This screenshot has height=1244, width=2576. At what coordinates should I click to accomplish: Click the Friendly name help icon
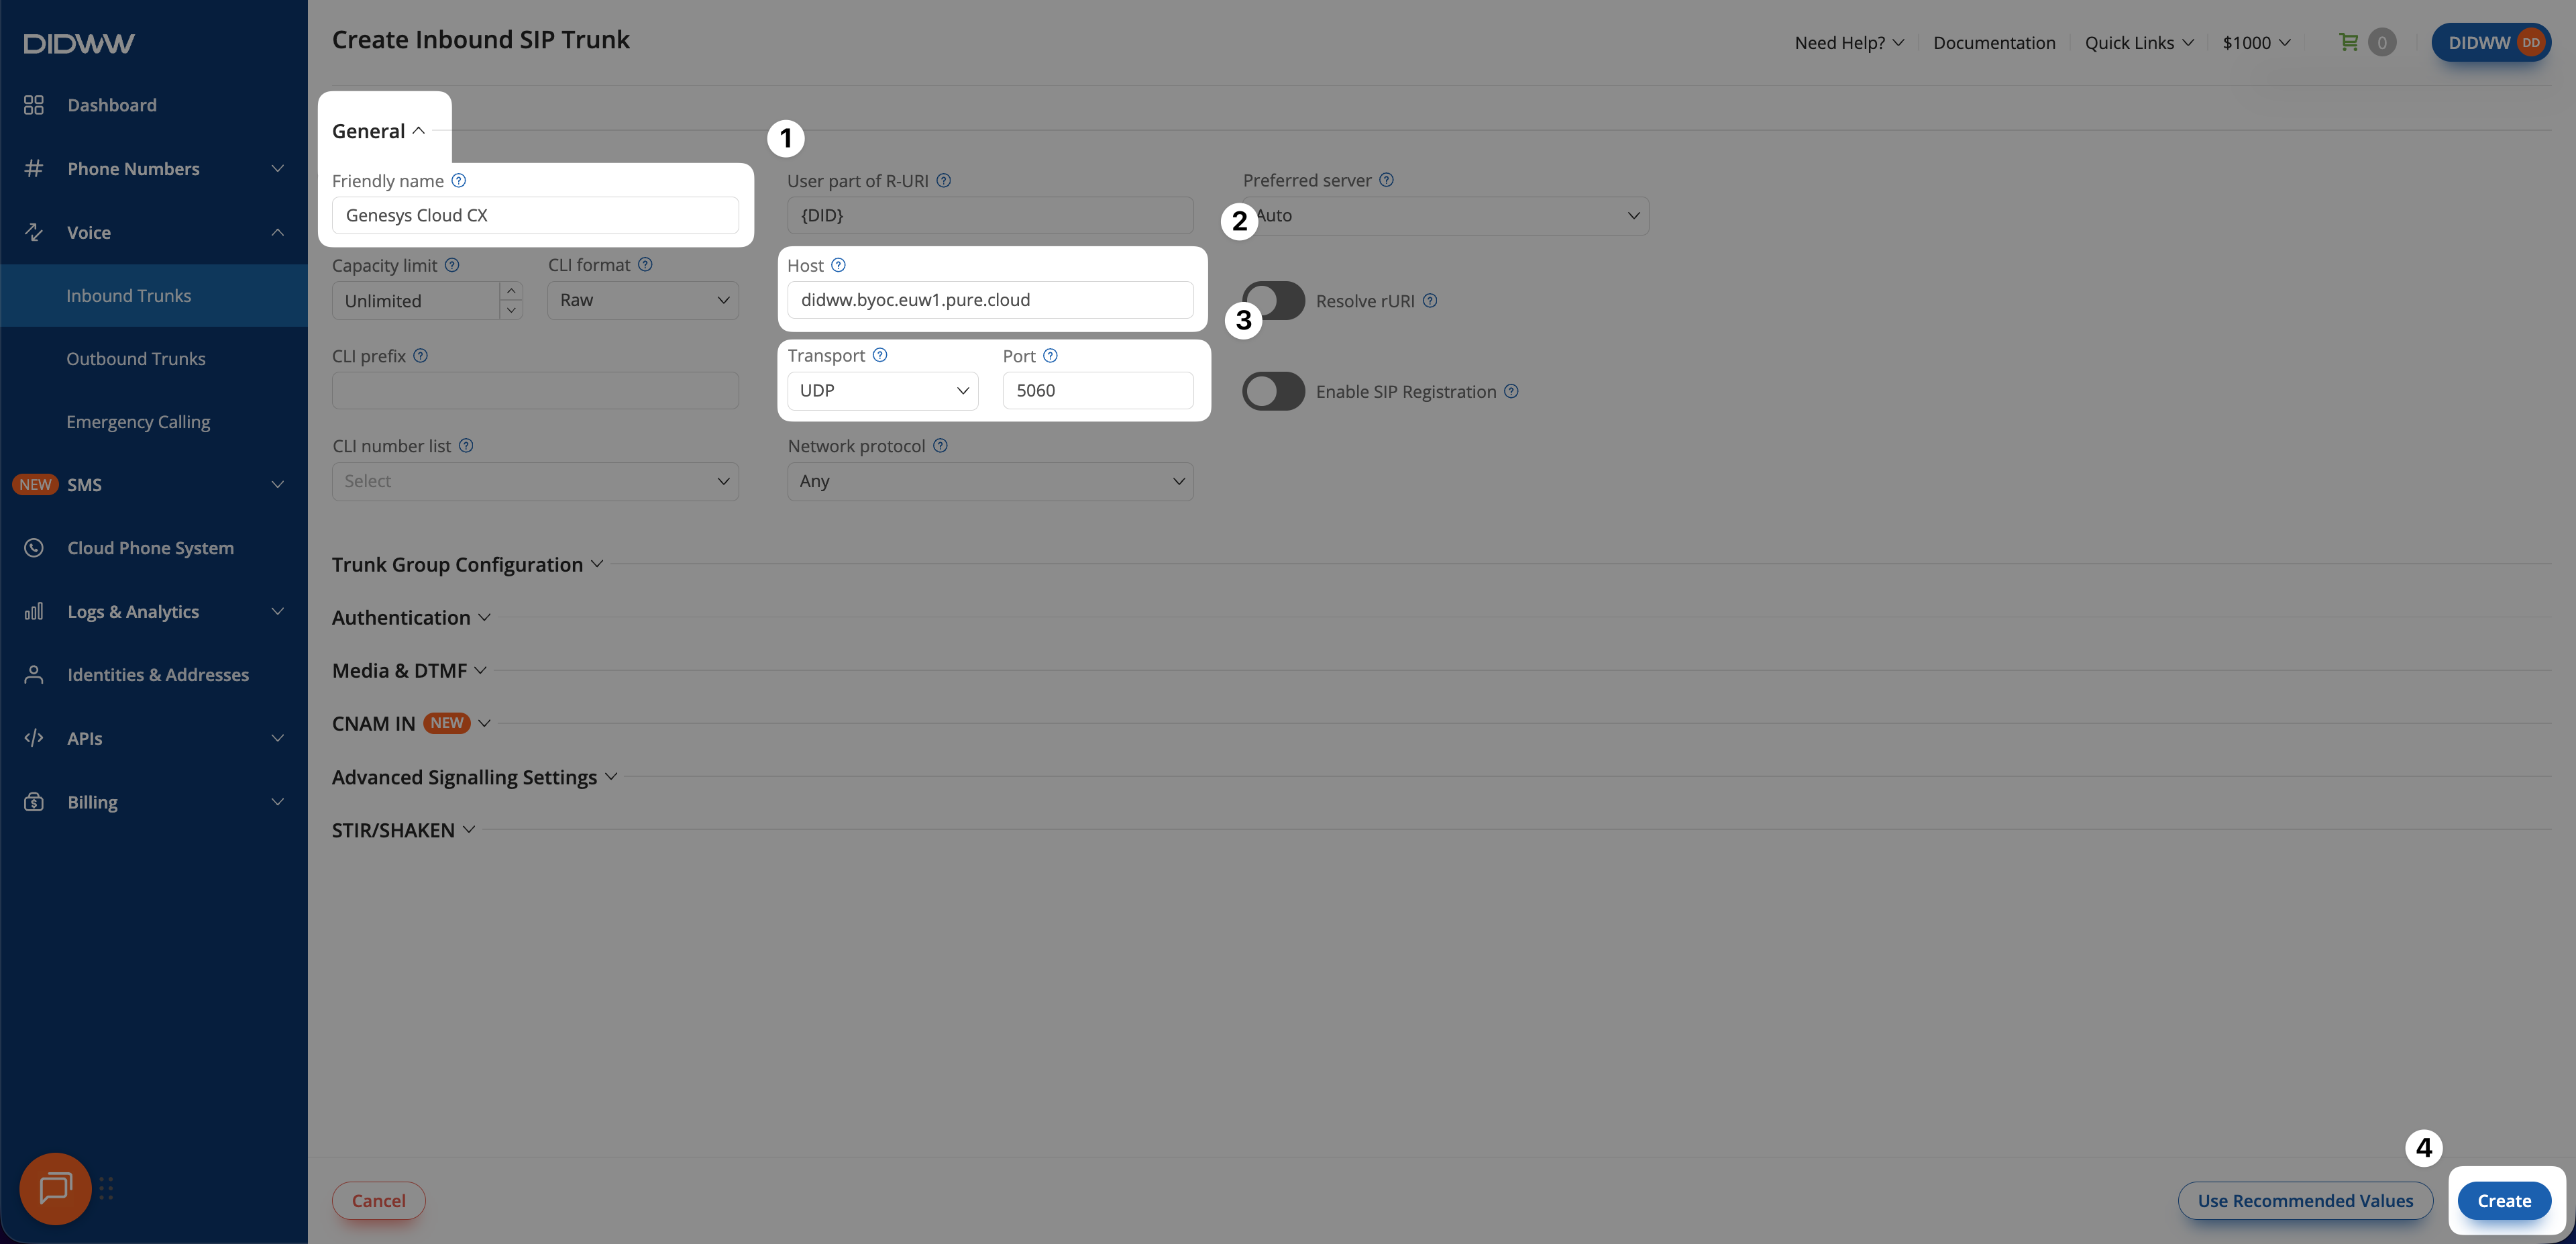click(x=458, y=181)
